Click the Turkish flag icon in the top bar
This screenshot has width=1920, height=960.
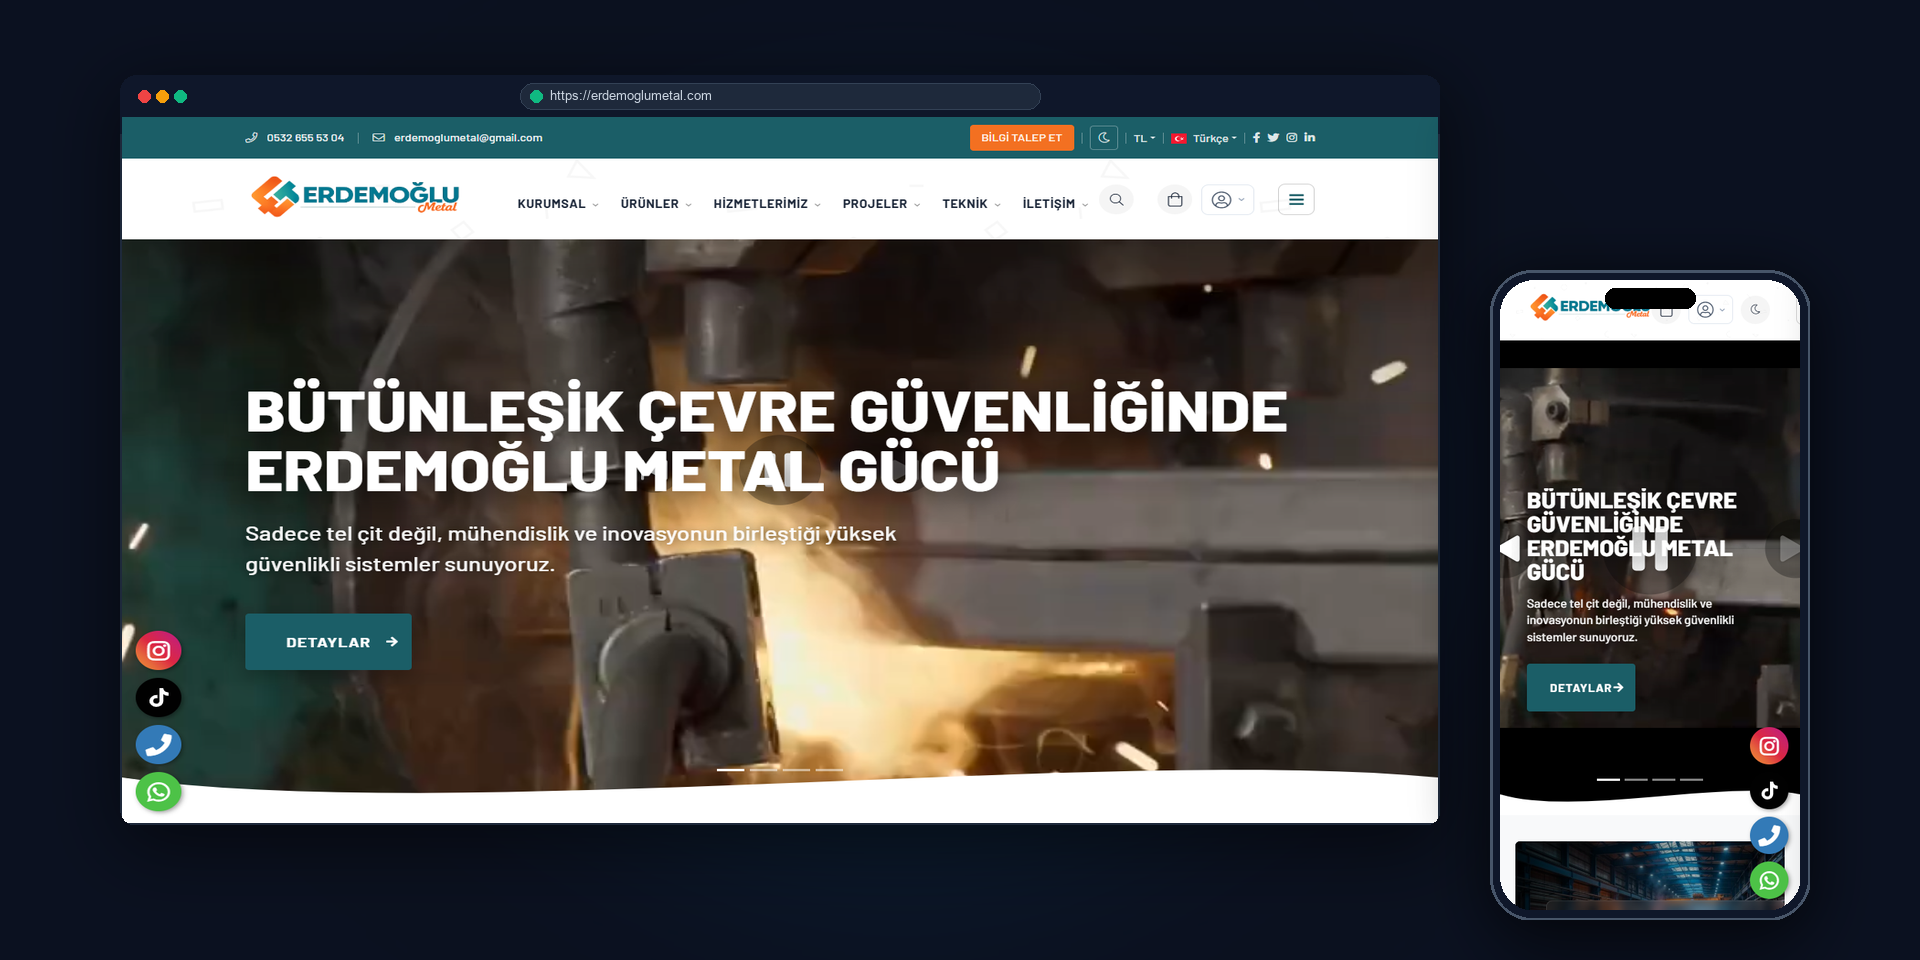point(1179,139)
